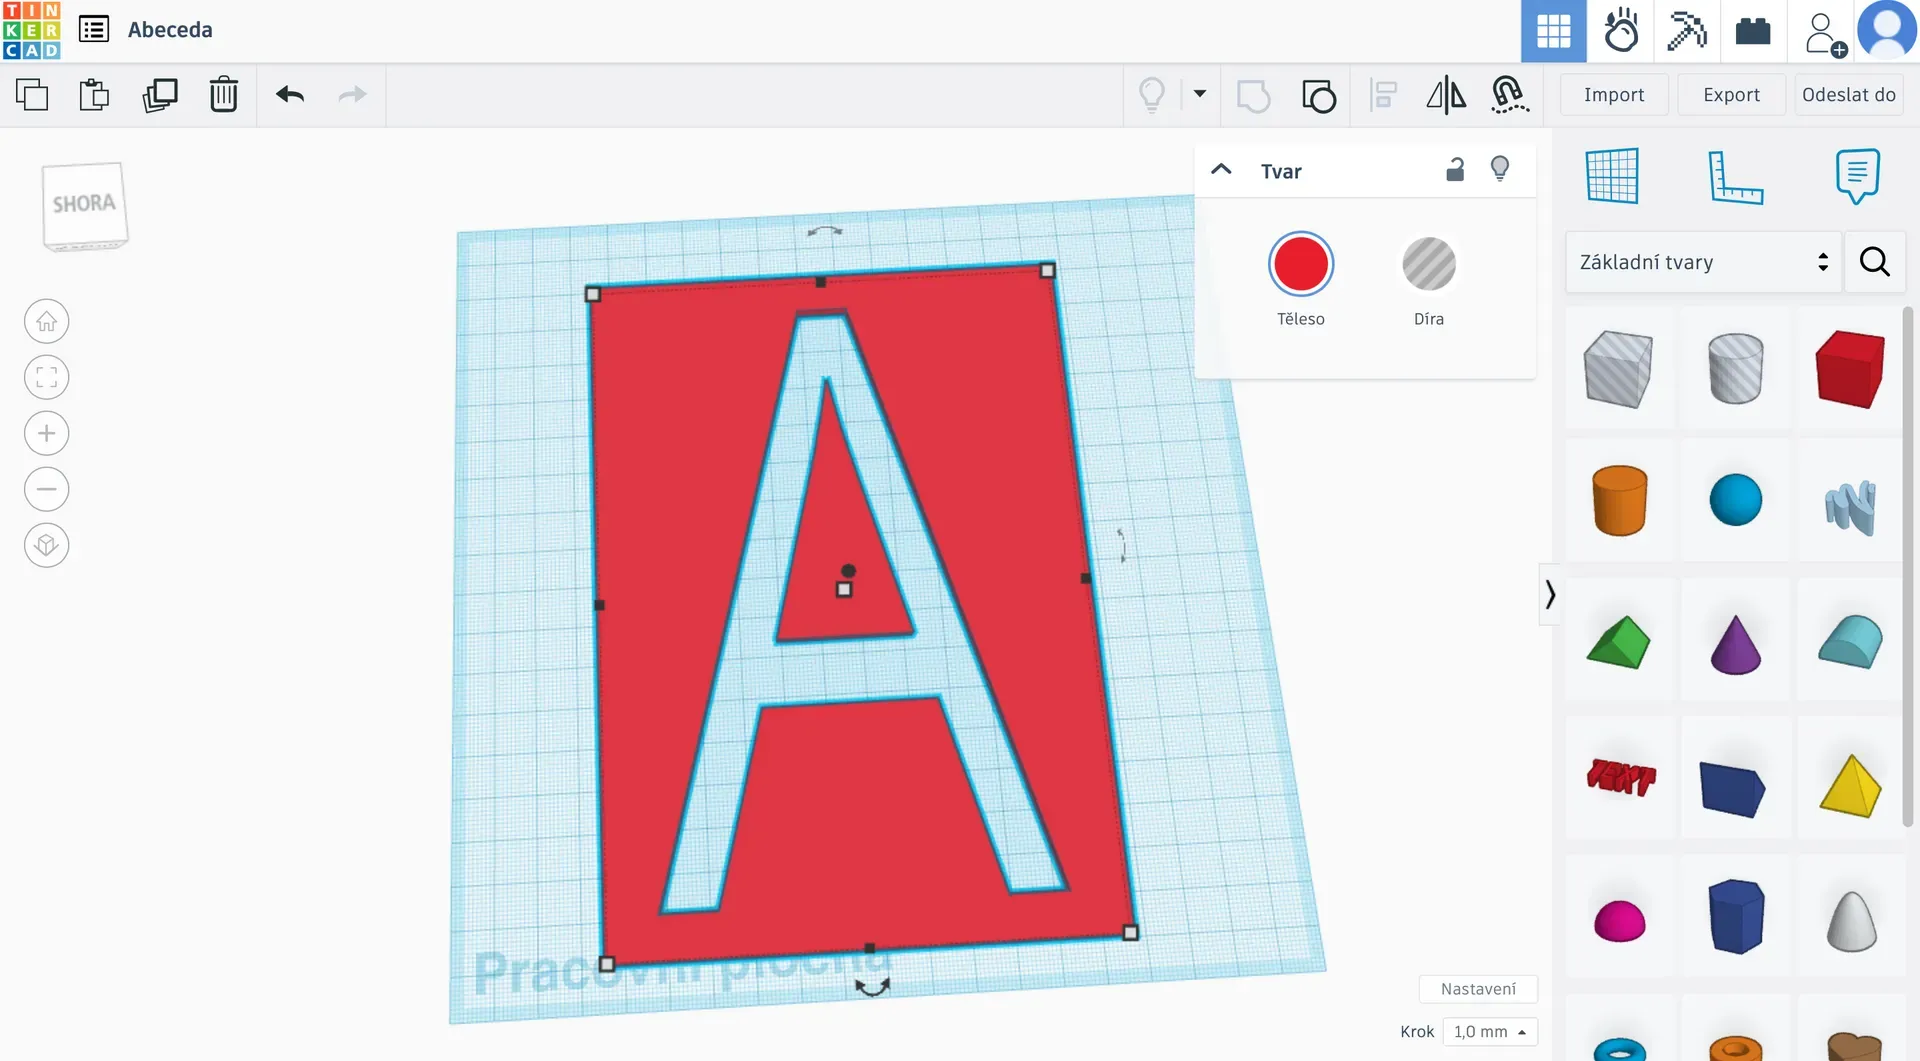Image resolution: width=1920 pixels, height=1061 pixels.
Task: Click the undo arrow icon
Action: point(290,95)
